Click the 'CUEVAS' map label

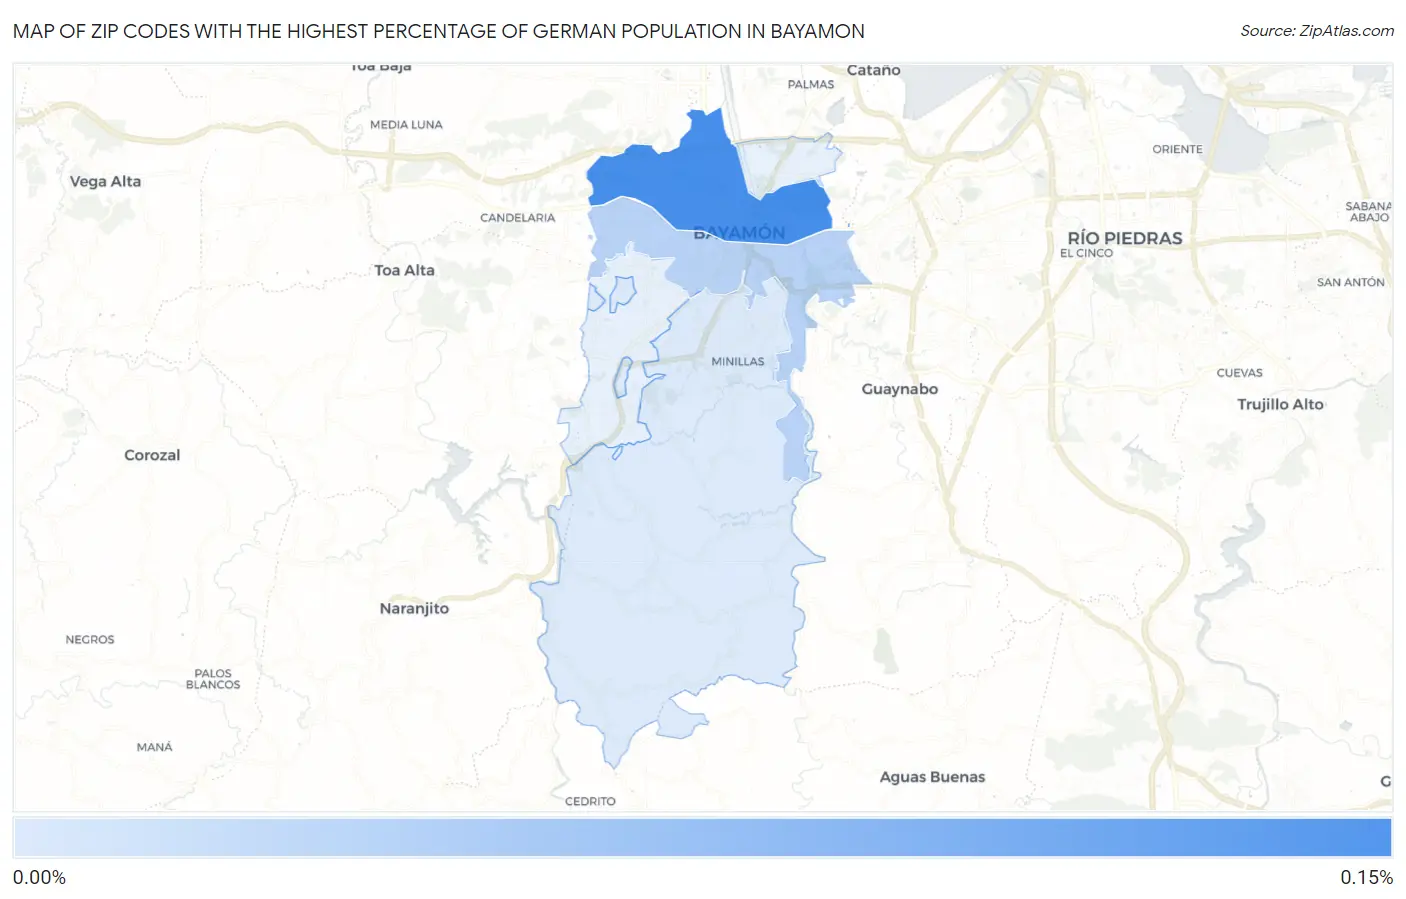point(1239,372)
